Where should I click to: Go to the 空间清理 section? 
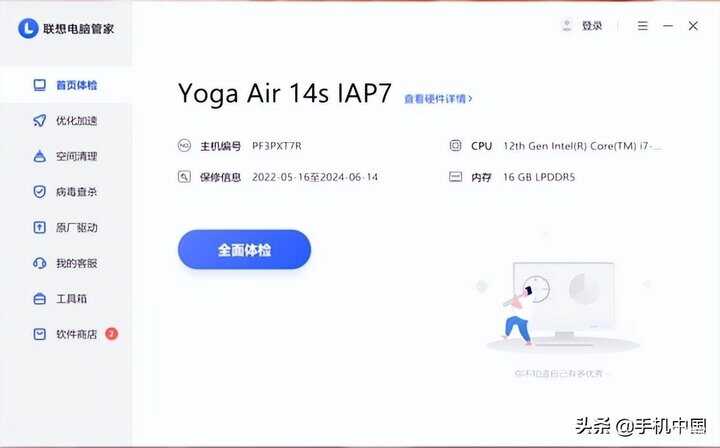point(65,156)
